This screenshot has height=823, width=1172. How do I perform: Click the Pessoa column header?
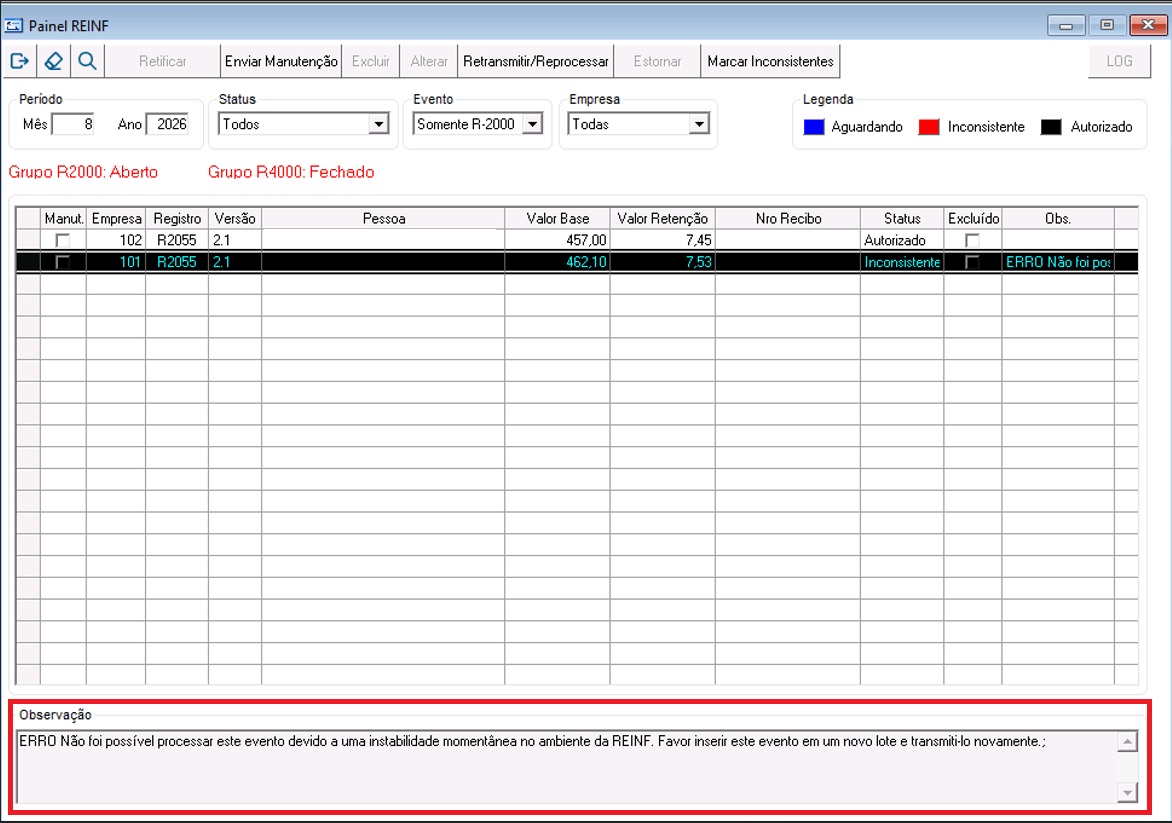click(383, 218)
